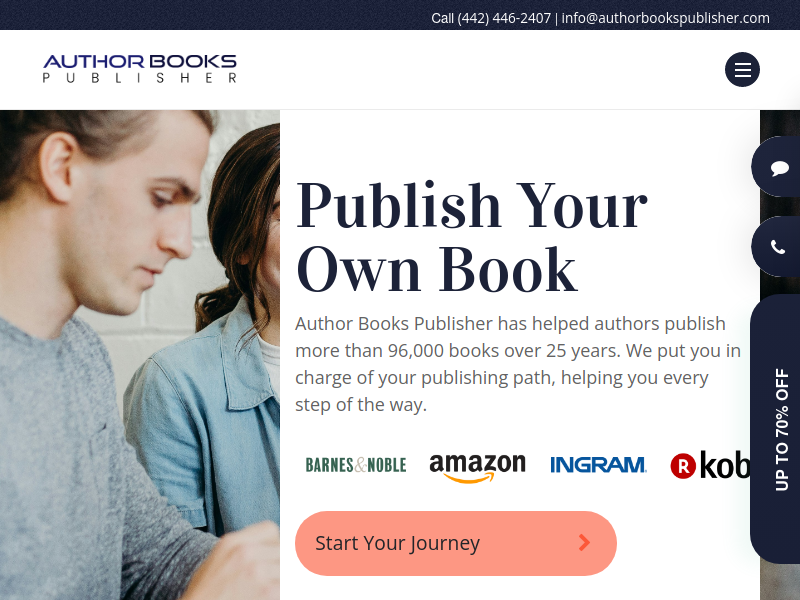Click the paragraph about 96,000 books

pos(518,364)
